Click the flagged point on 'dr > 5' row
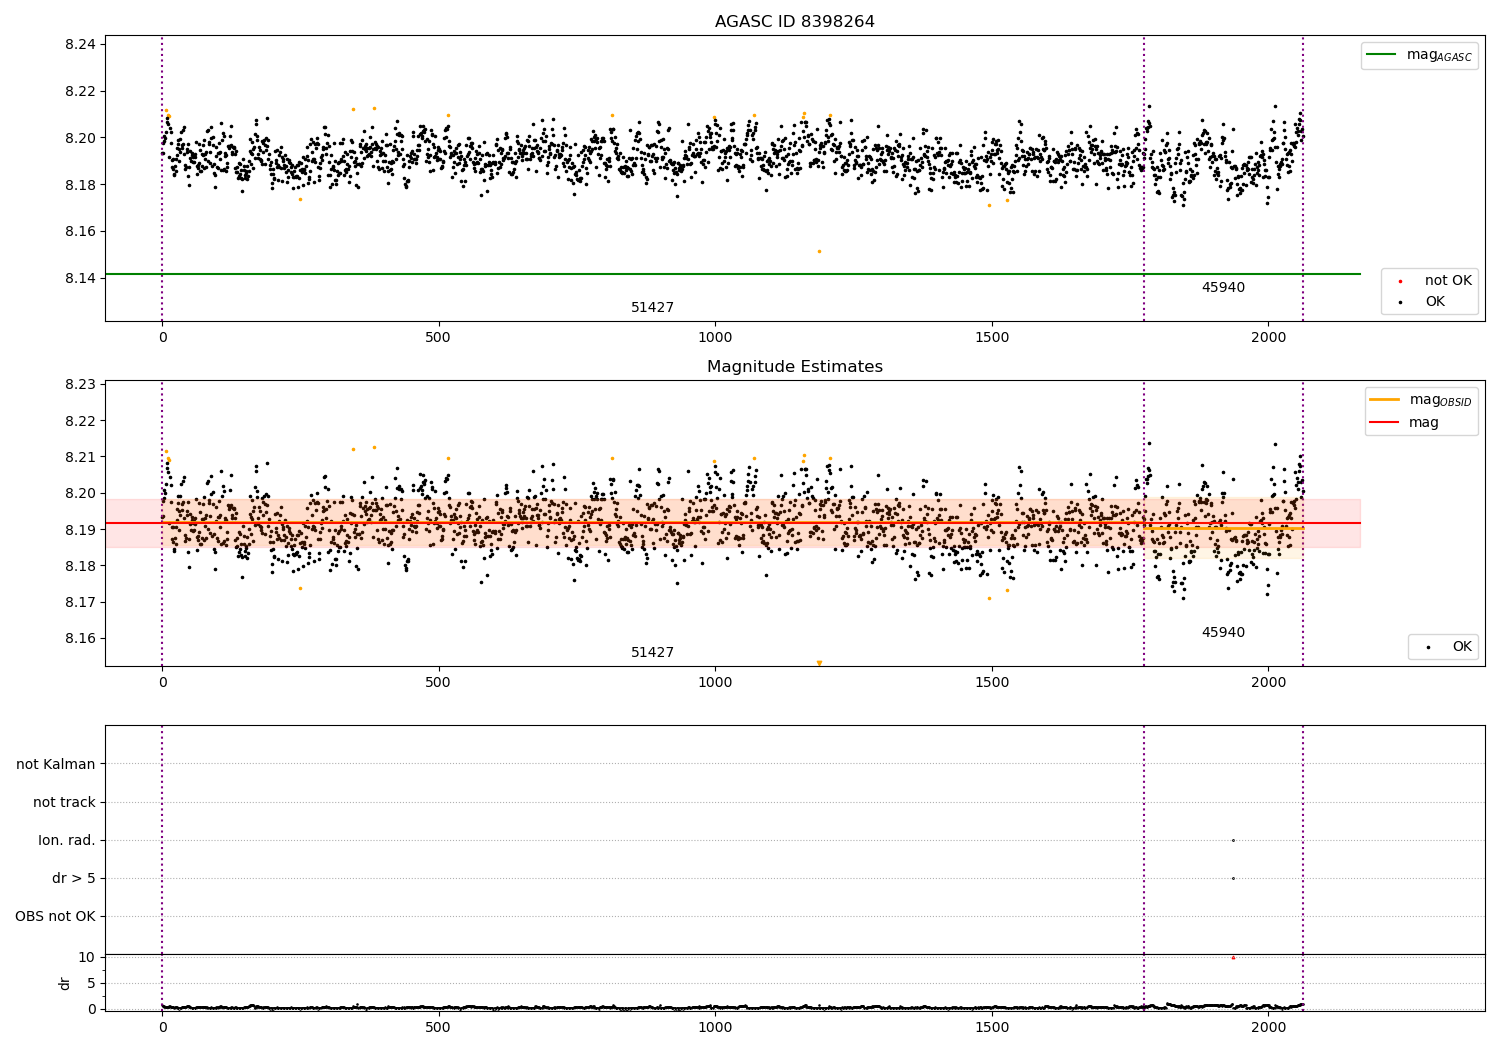The width and height of the screenshot is (1500, 1050). [x=1233, y=878]
